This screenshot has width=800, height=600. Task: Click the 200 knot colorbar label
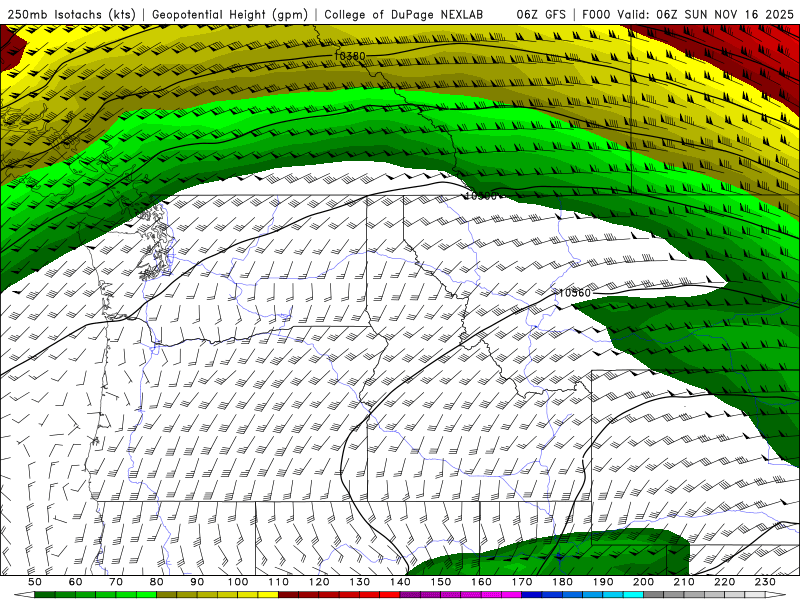pos(644,582)
